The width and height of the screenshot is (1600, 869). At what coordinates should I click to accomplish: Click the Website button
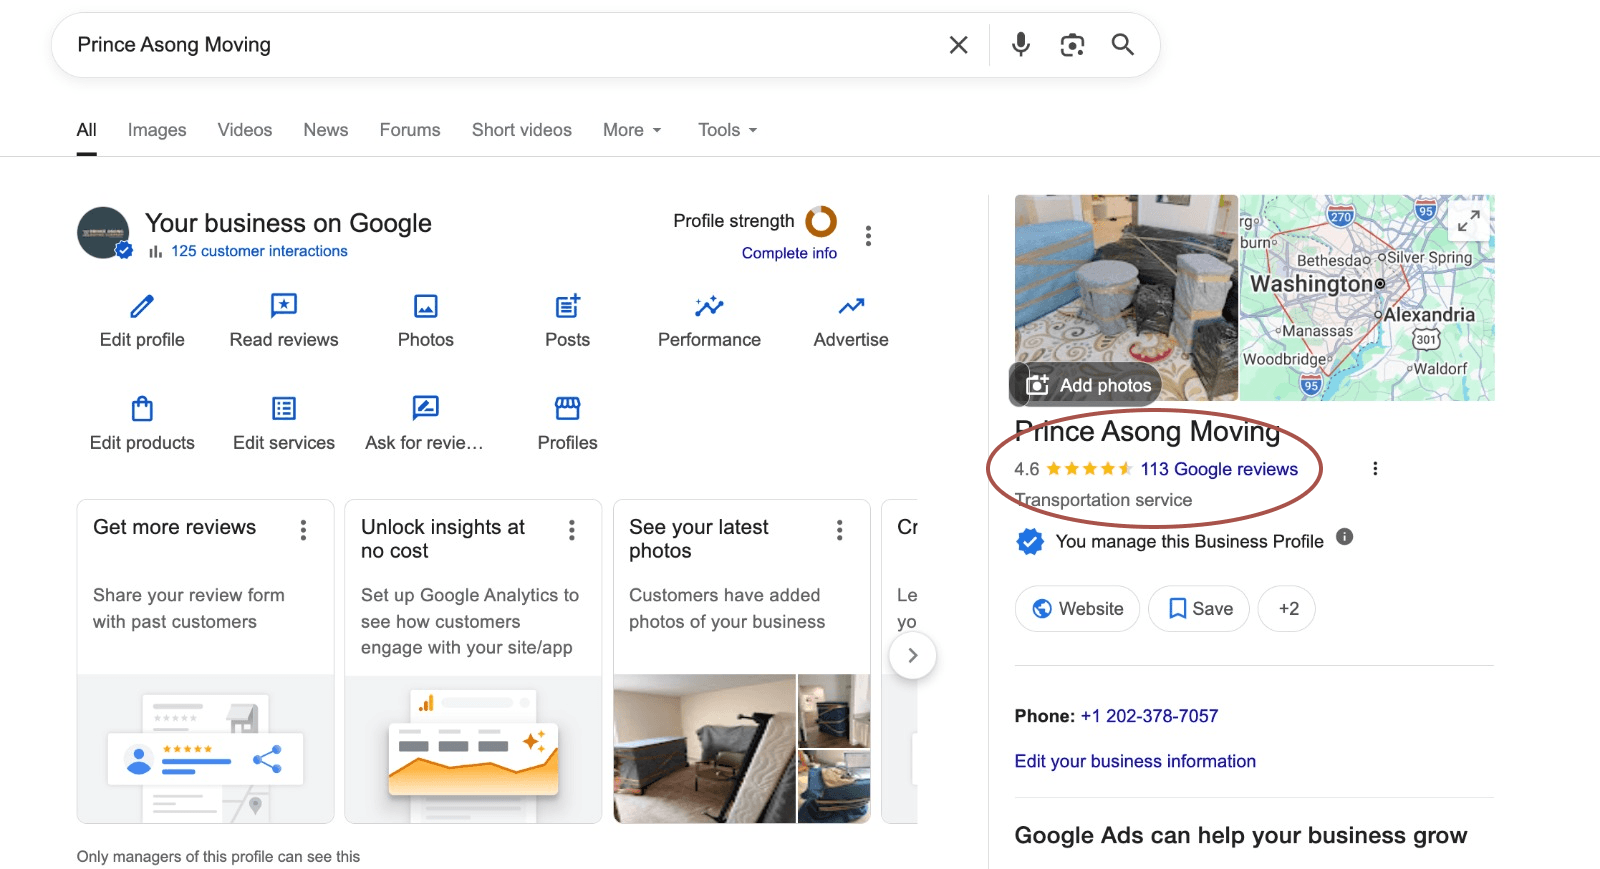[1077, 609]
